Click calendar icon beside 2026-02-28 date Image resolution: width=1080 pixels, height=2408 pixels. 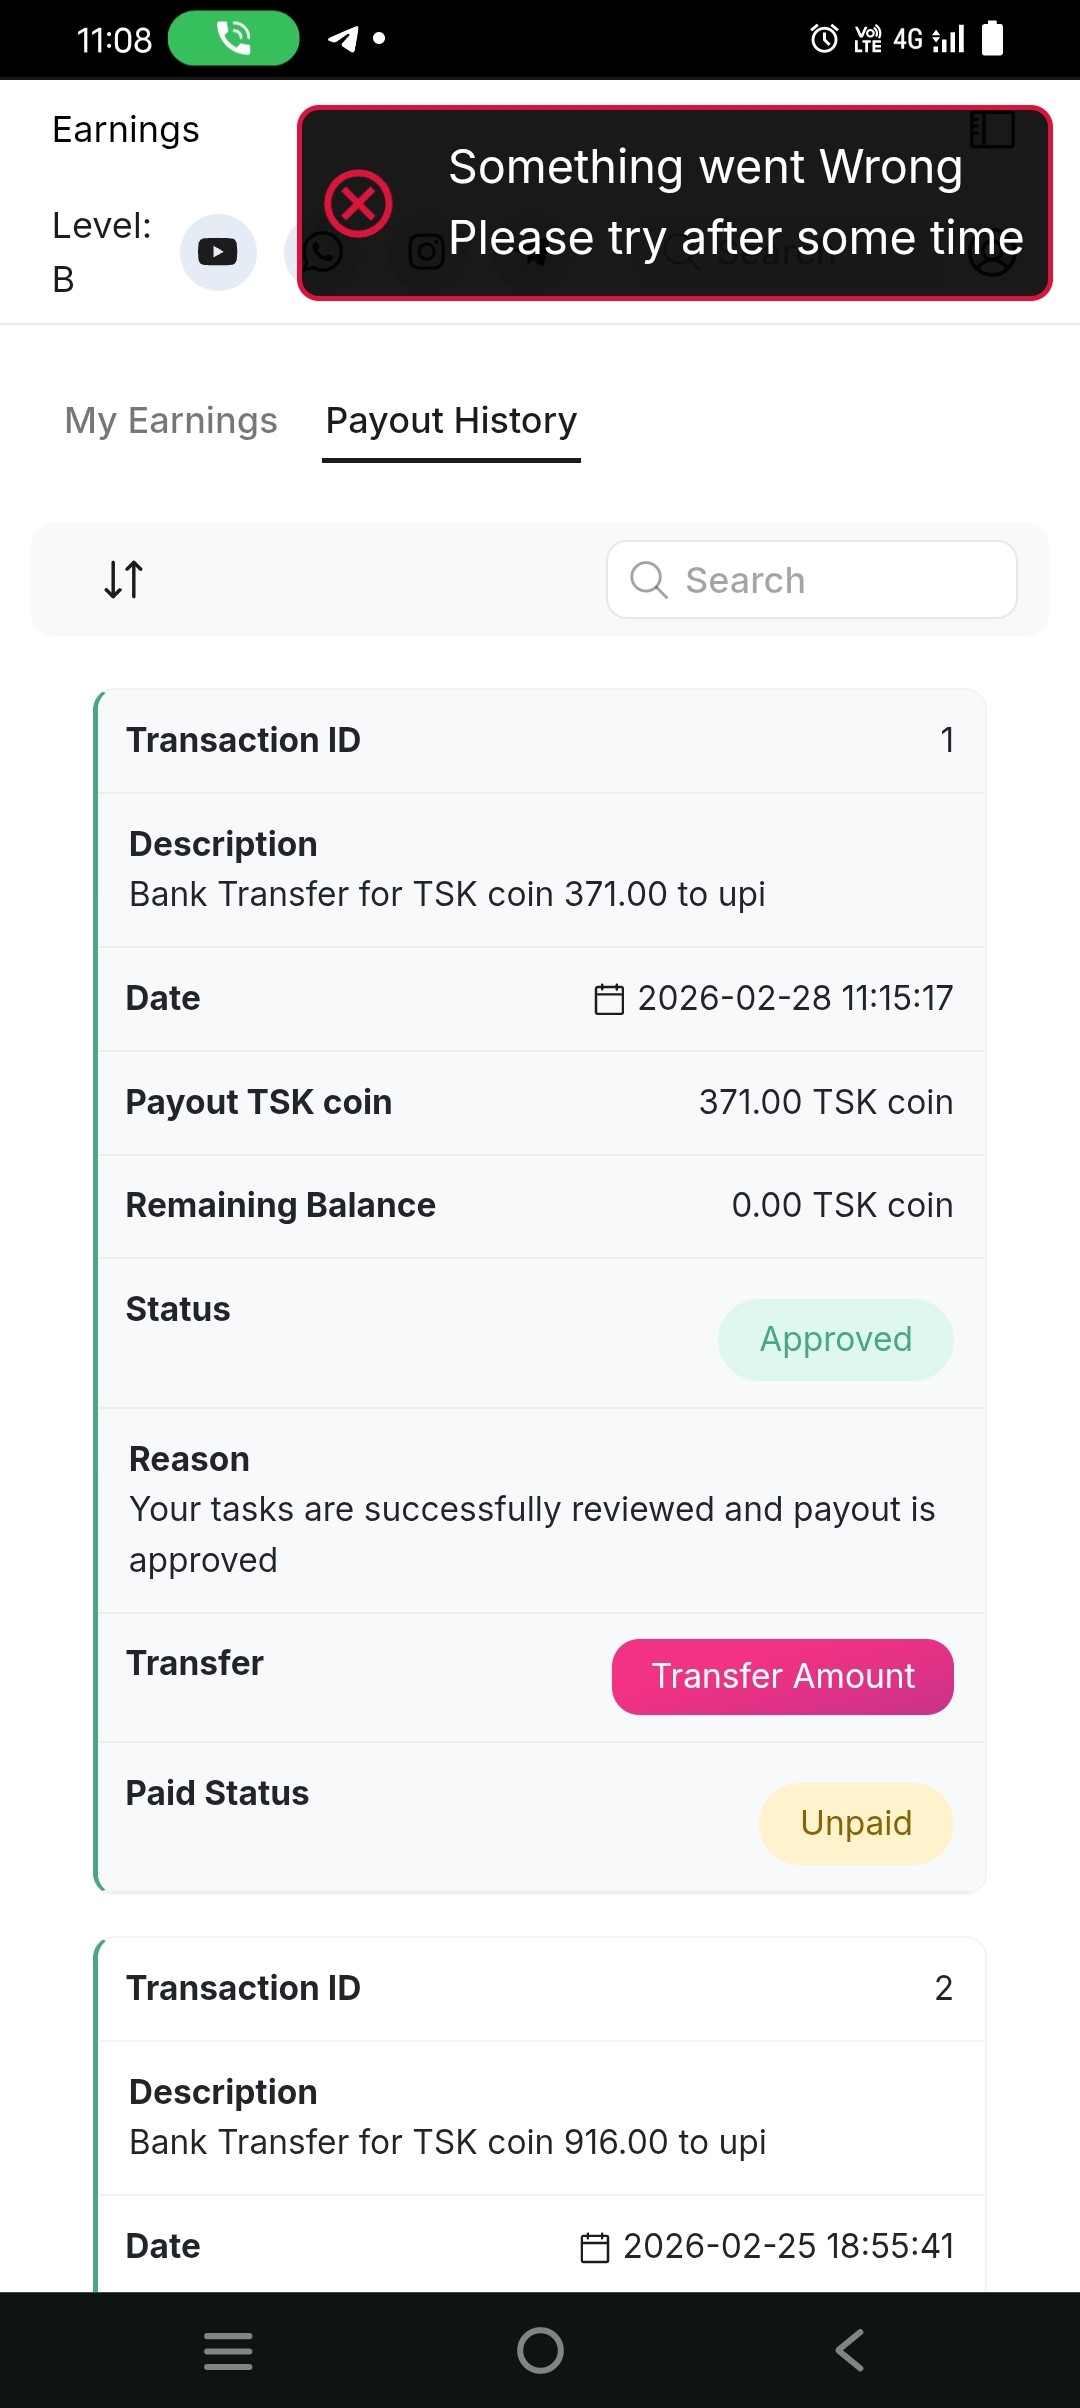609,999
